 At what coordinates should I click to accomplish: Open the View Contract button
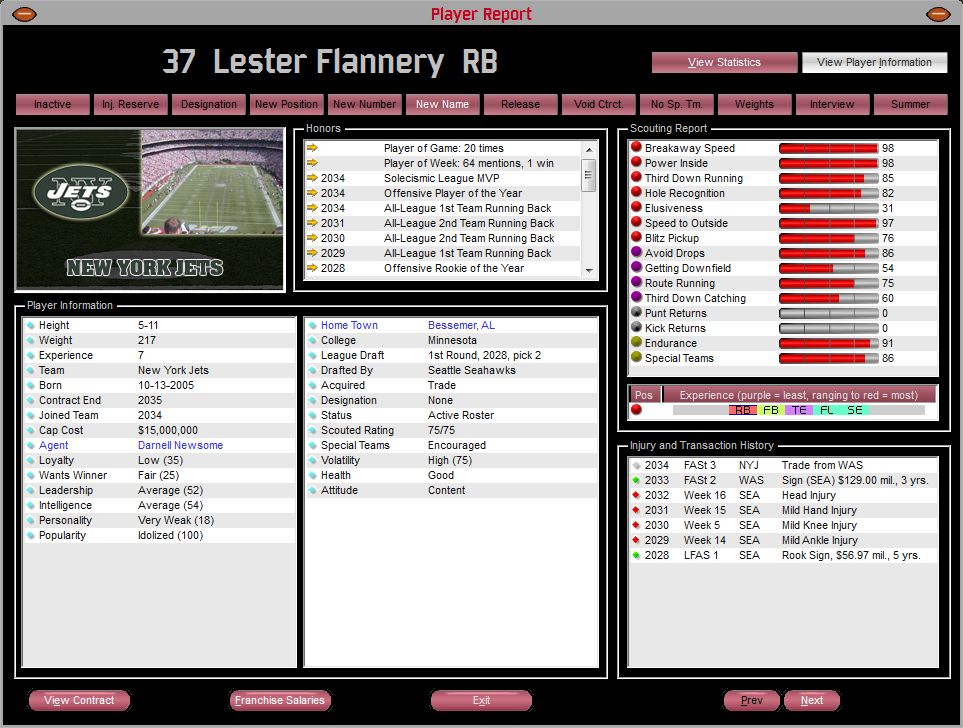[79, 701]
